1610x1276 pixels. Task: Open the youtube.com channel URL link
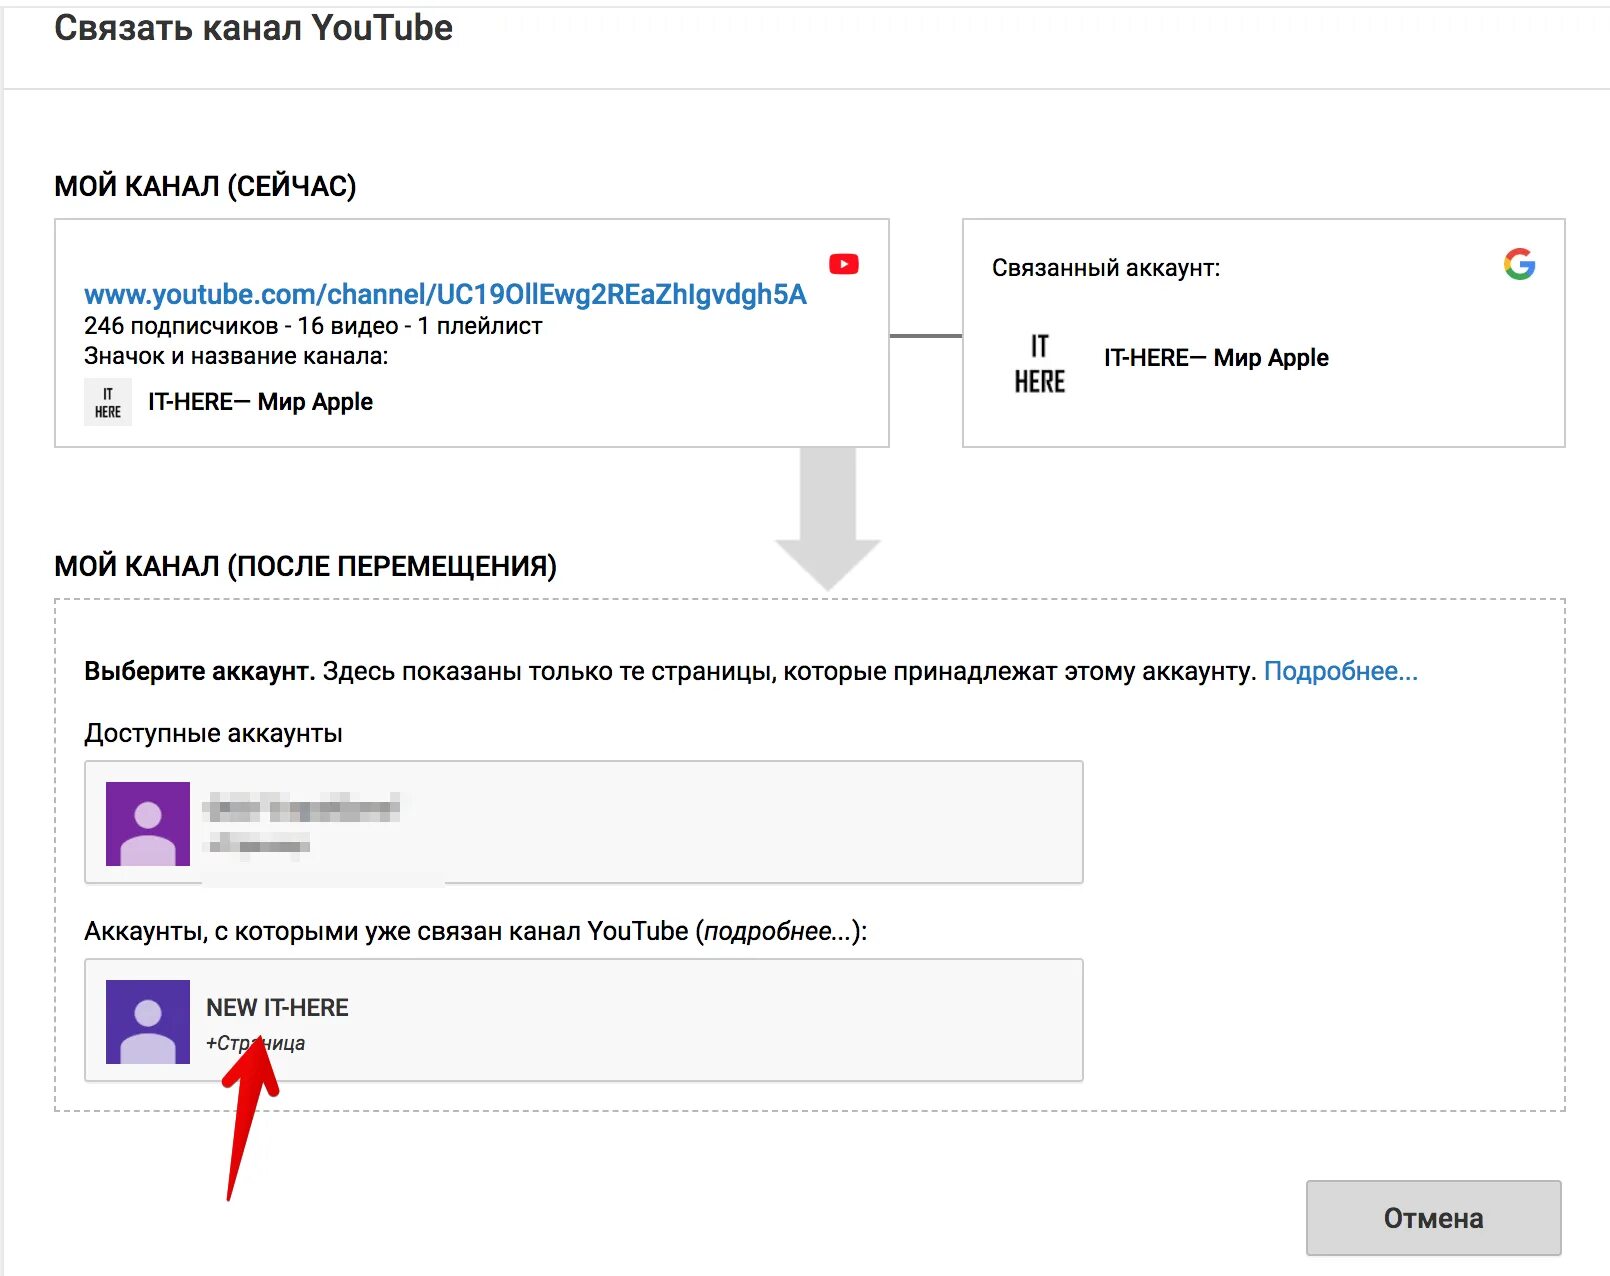(x=445, y=294)
